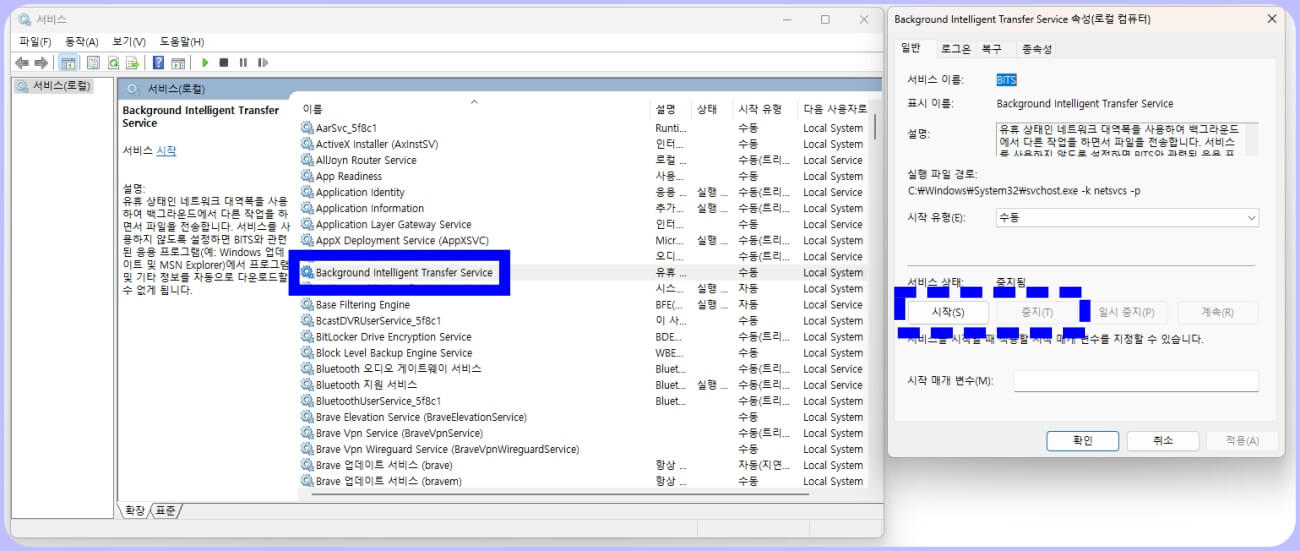Click the gear icon of Base Filtering Engine
Viewport: 1300px width, 551px height.
(x=307, y=304)
